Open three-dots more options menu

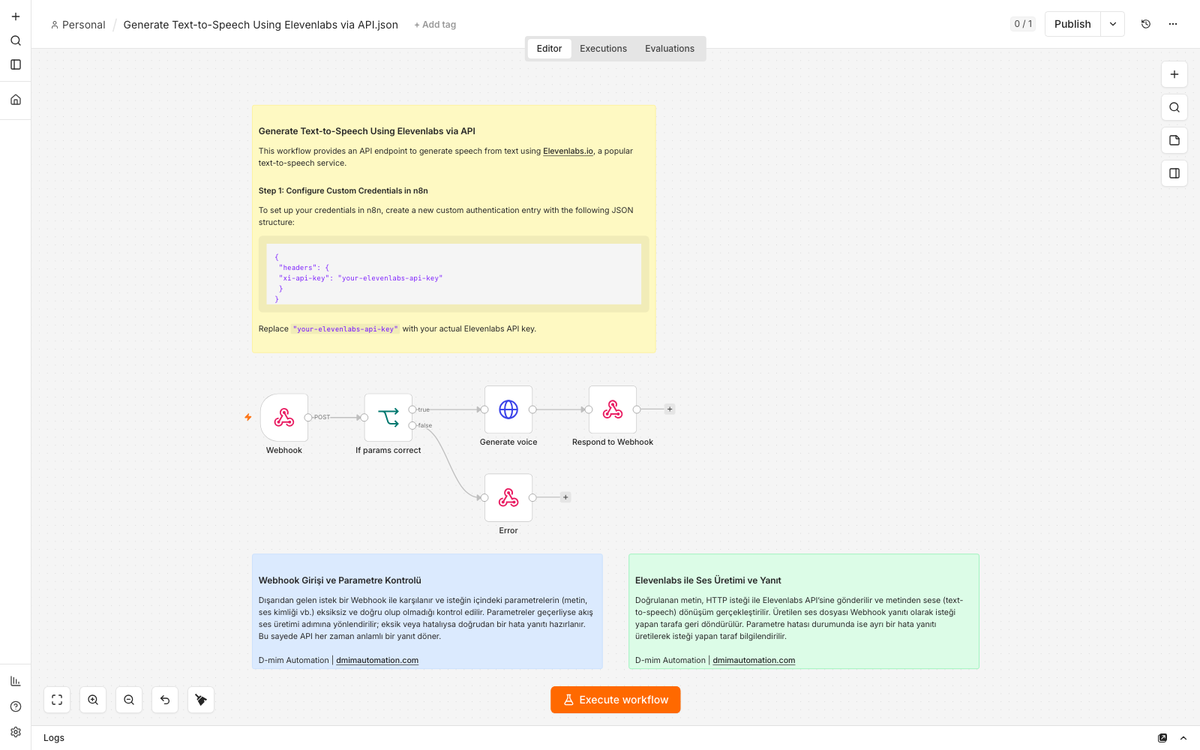tap(1173, 24)
